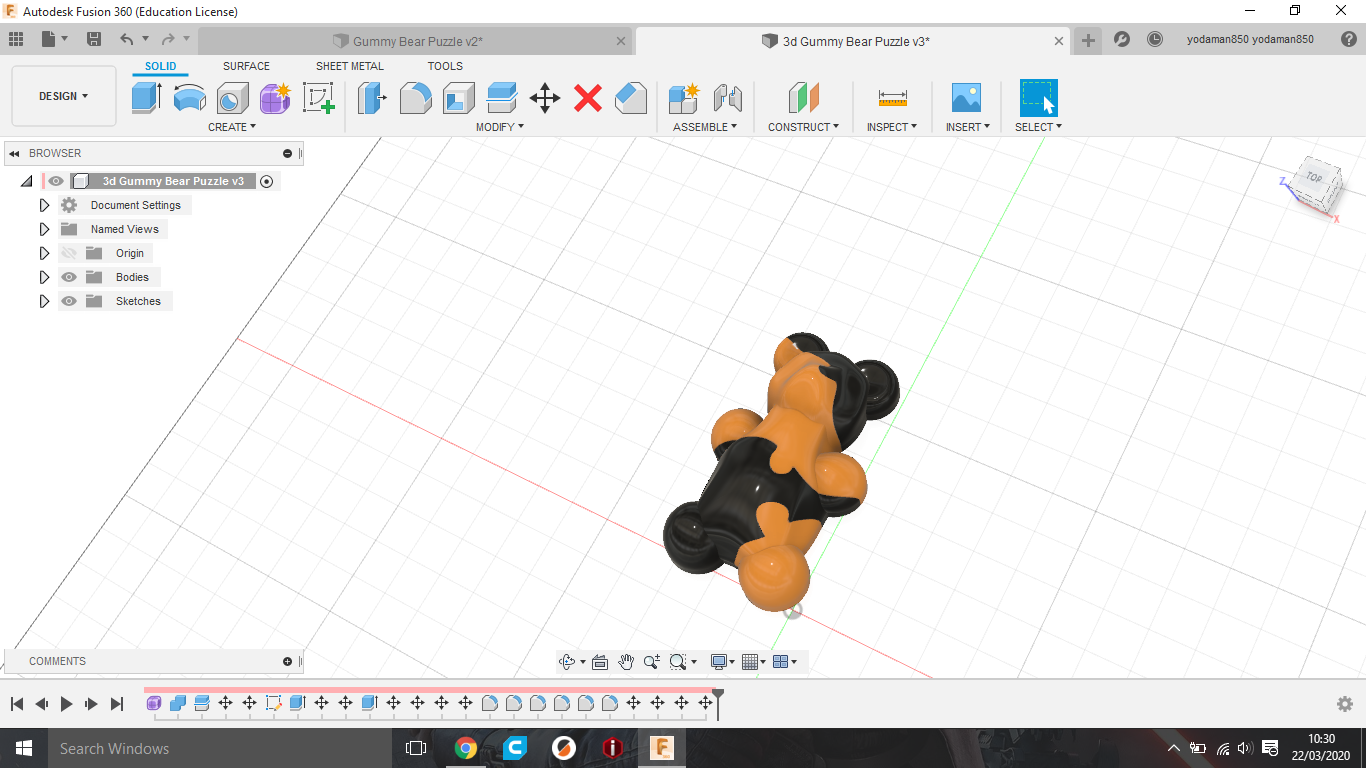Click the Orbit icon in the navigation bar

(x=568, y=661)
